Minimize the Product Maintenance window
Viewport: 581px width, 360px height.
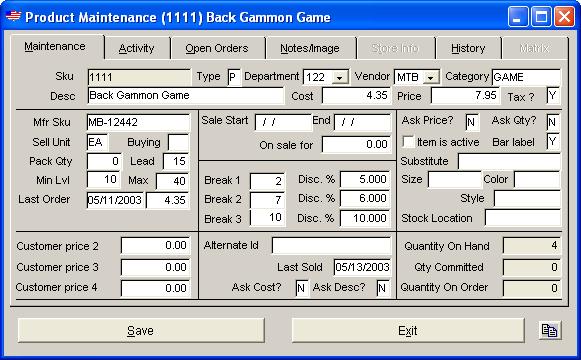518,17
